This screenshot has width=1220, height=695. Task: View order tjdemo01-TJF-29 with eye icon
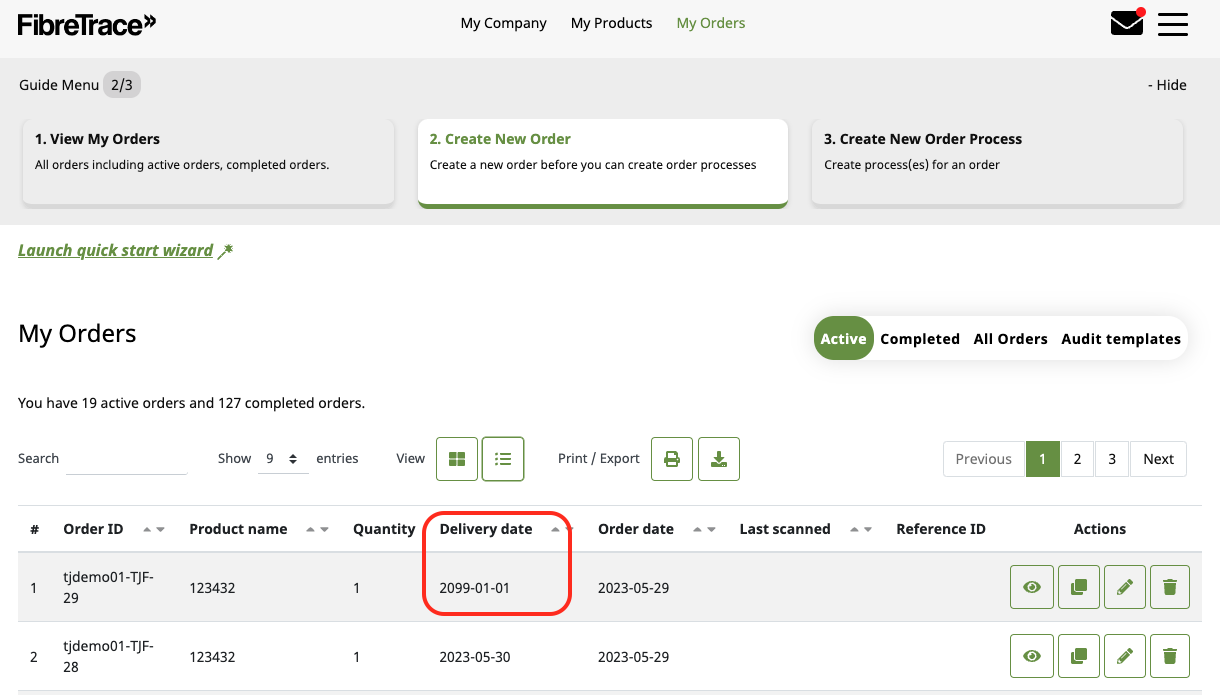1032,587
